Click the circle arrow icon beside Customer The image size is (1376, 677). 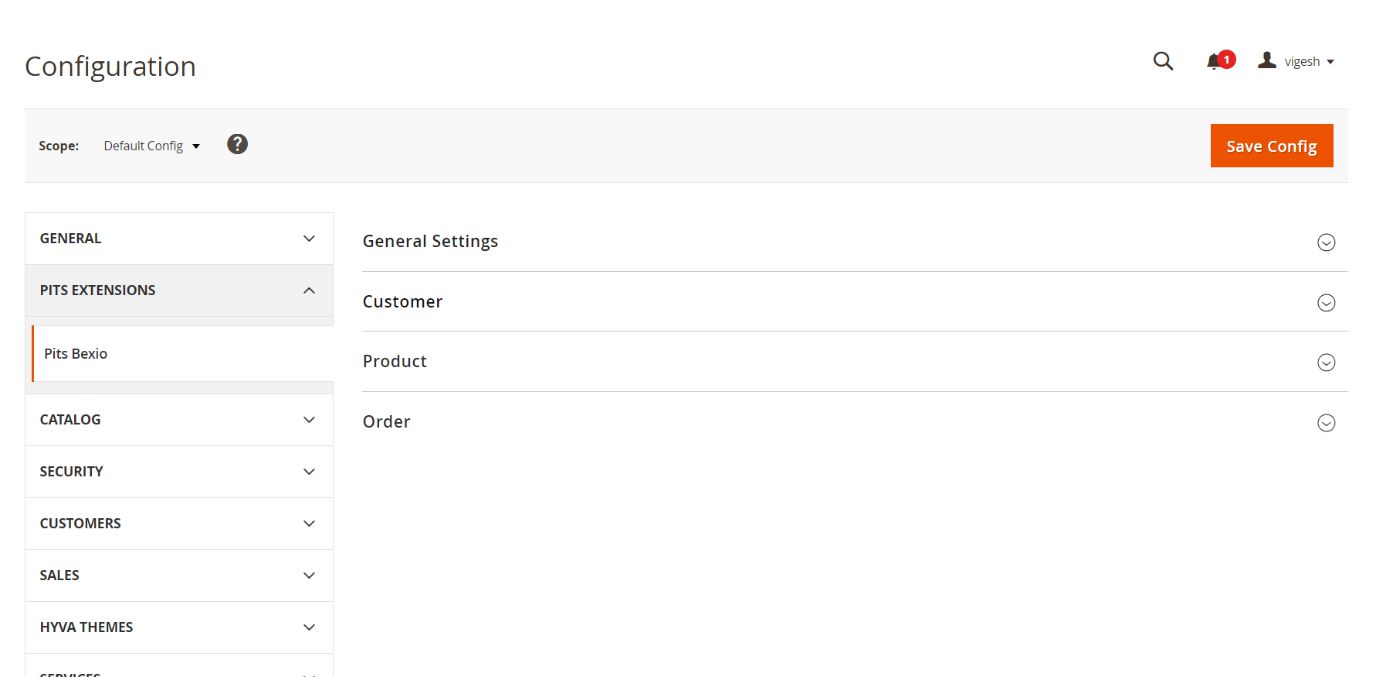pyautogui.click(x=1326, y=302)
